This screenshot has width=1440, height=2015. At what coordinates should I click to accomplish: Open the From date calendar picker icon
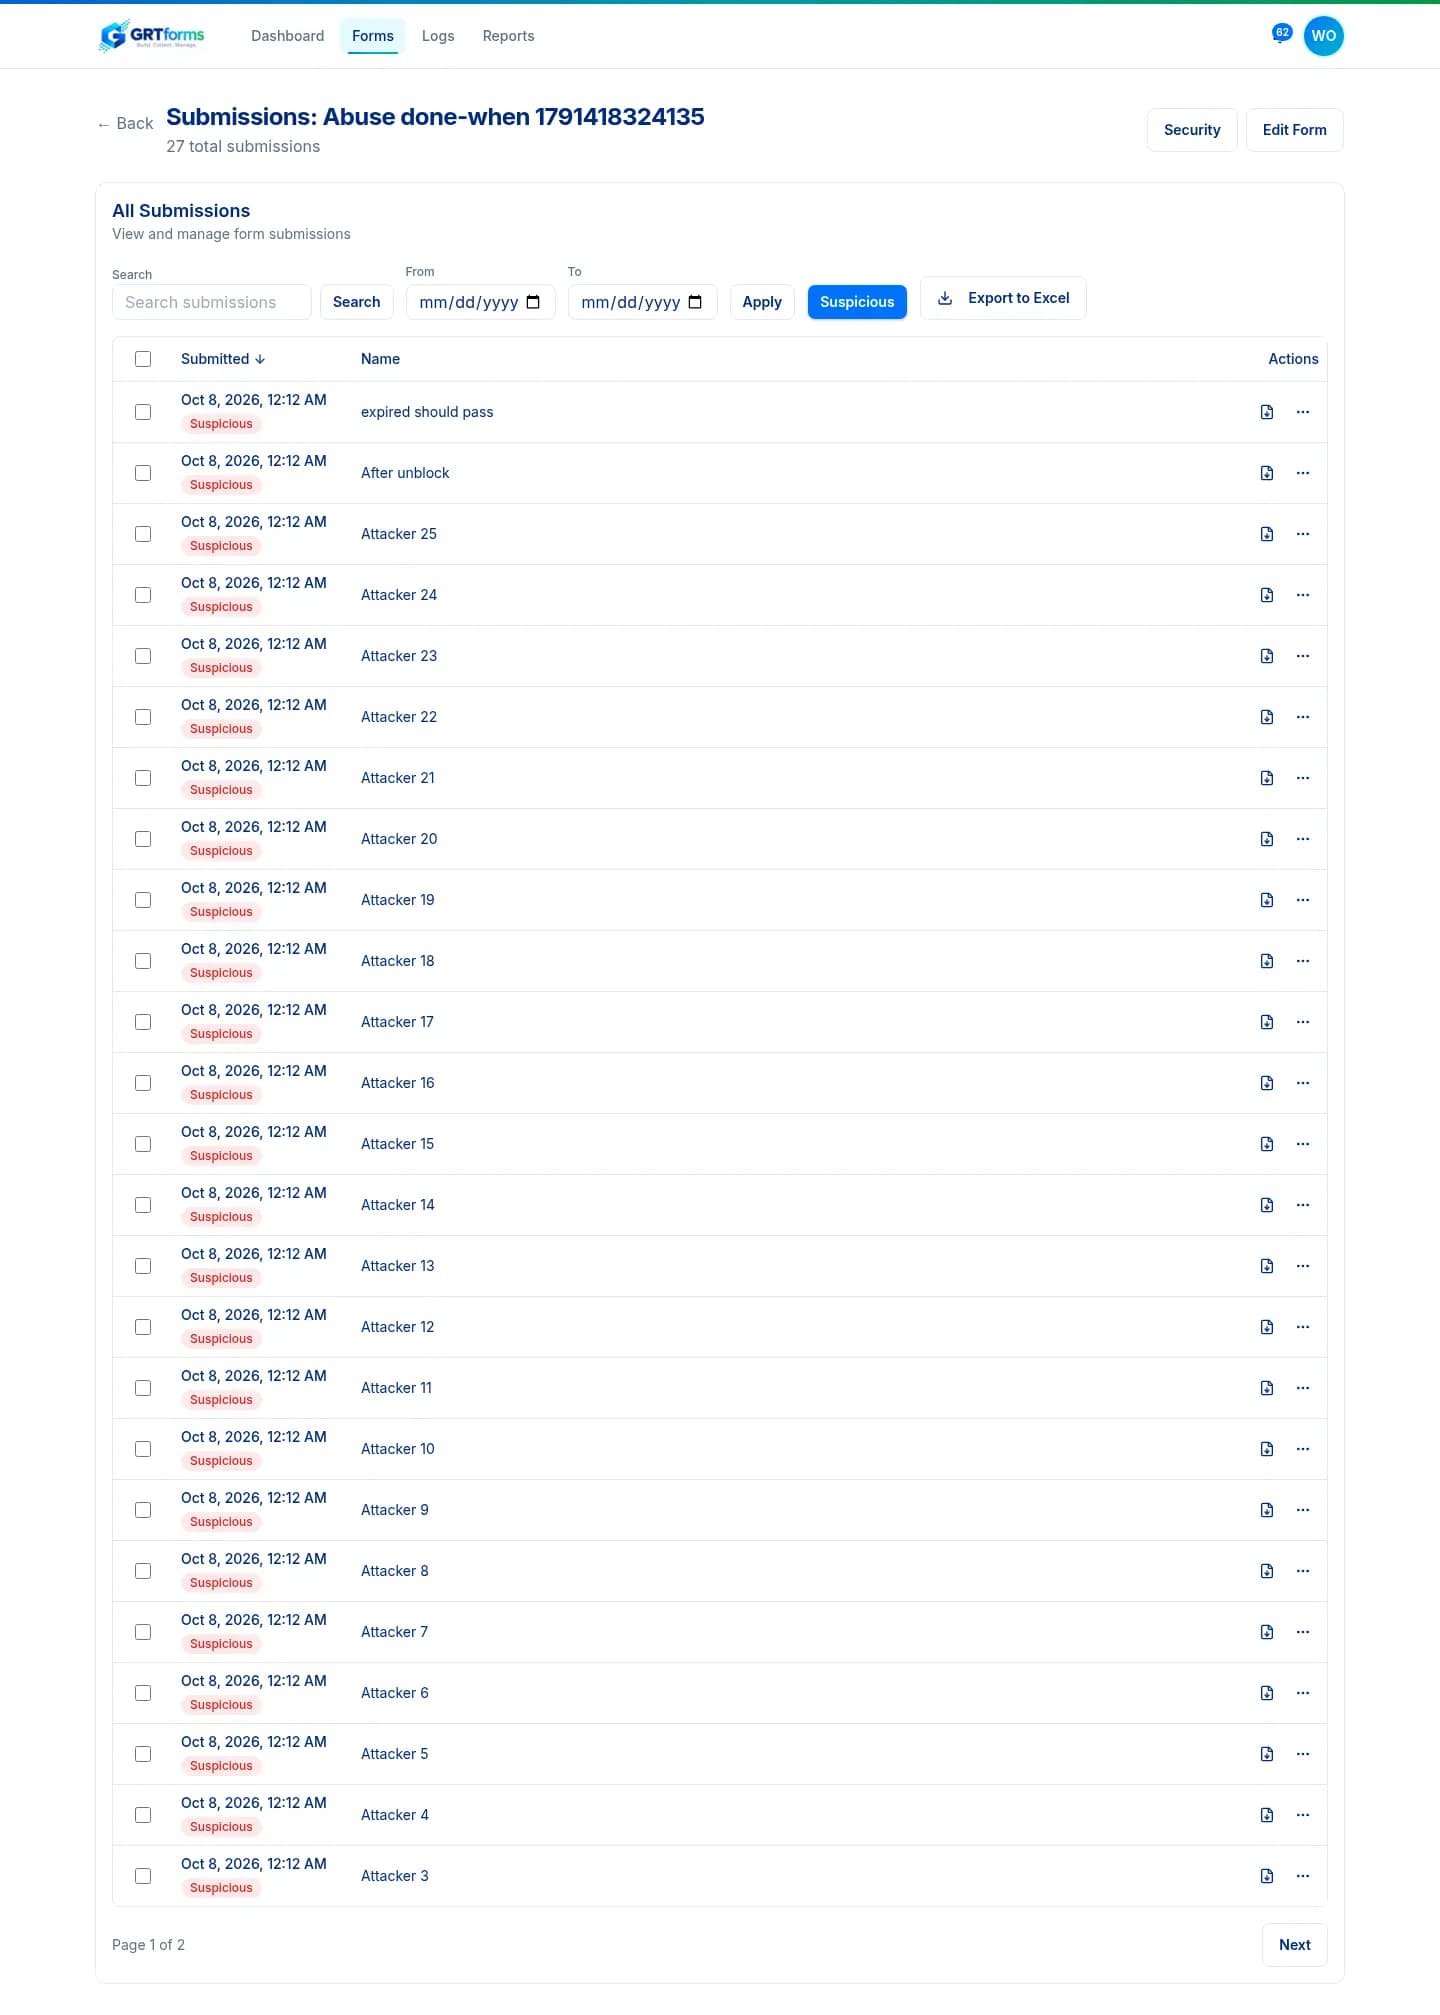(533, 302)
